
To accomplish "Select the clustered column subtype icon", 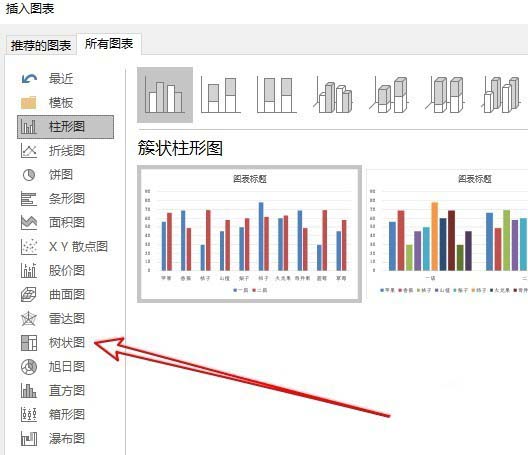I will (165, 95).
